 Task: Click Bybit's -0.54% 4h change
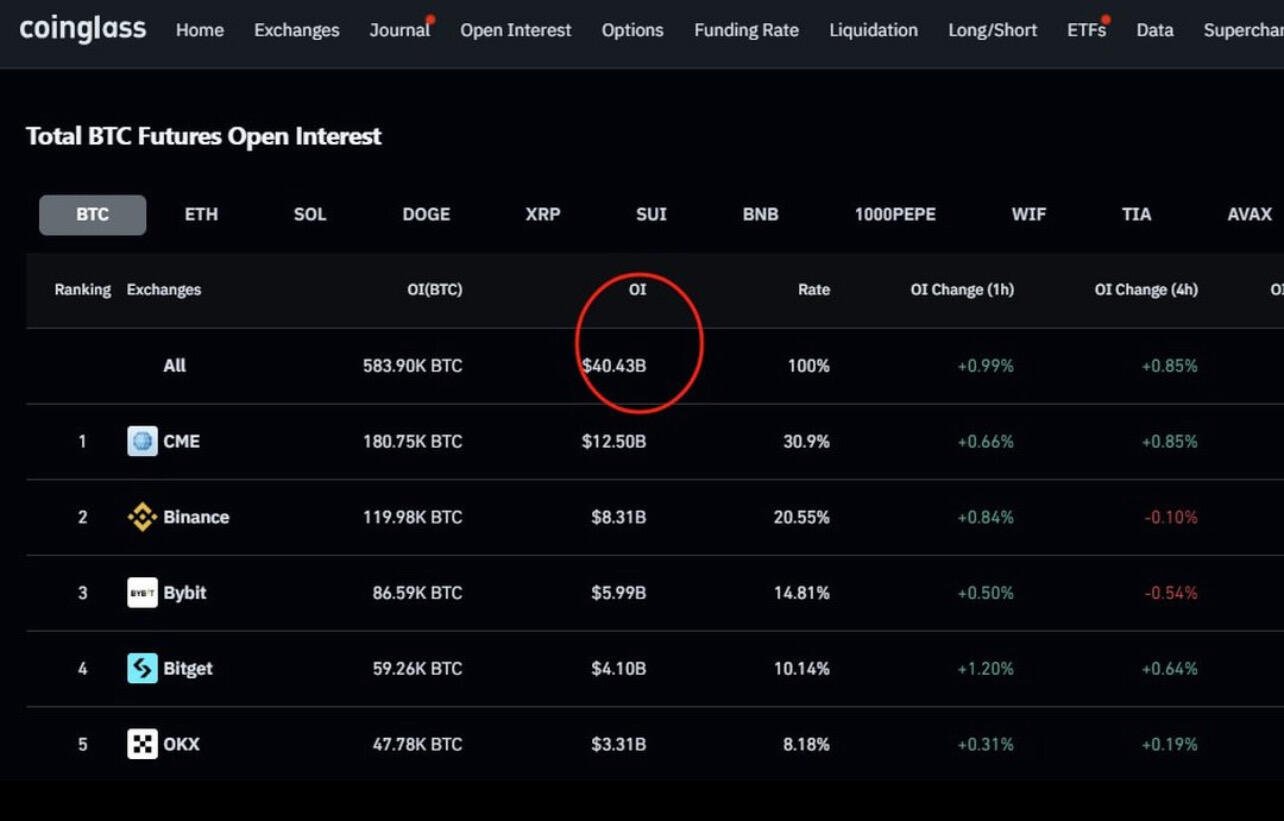coord(1170,593)
